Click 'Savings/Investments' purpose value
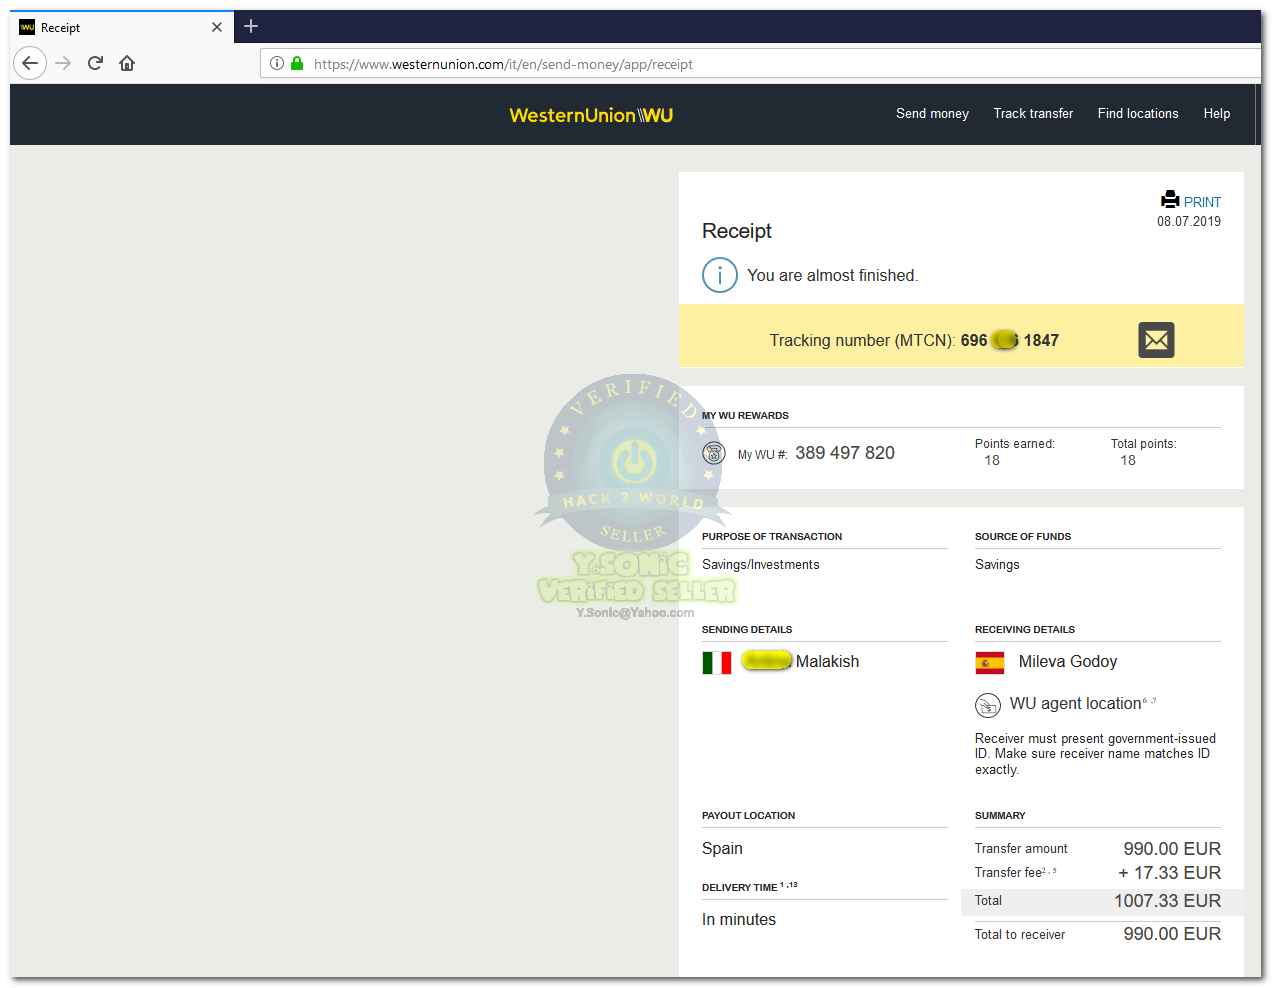 click(x=761, y=565)
